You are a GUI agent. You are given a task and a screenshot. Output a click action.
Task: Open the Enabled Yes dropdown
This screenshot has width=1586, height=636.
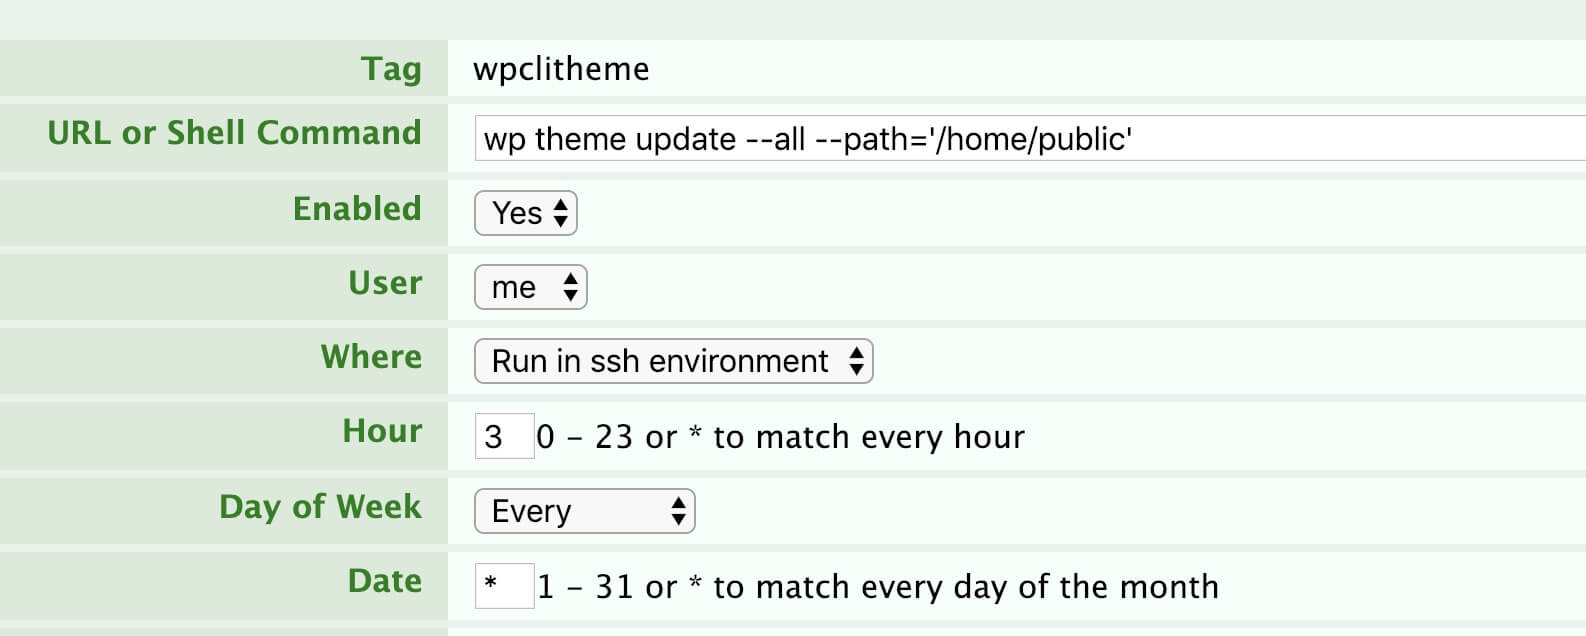point(526,213)
